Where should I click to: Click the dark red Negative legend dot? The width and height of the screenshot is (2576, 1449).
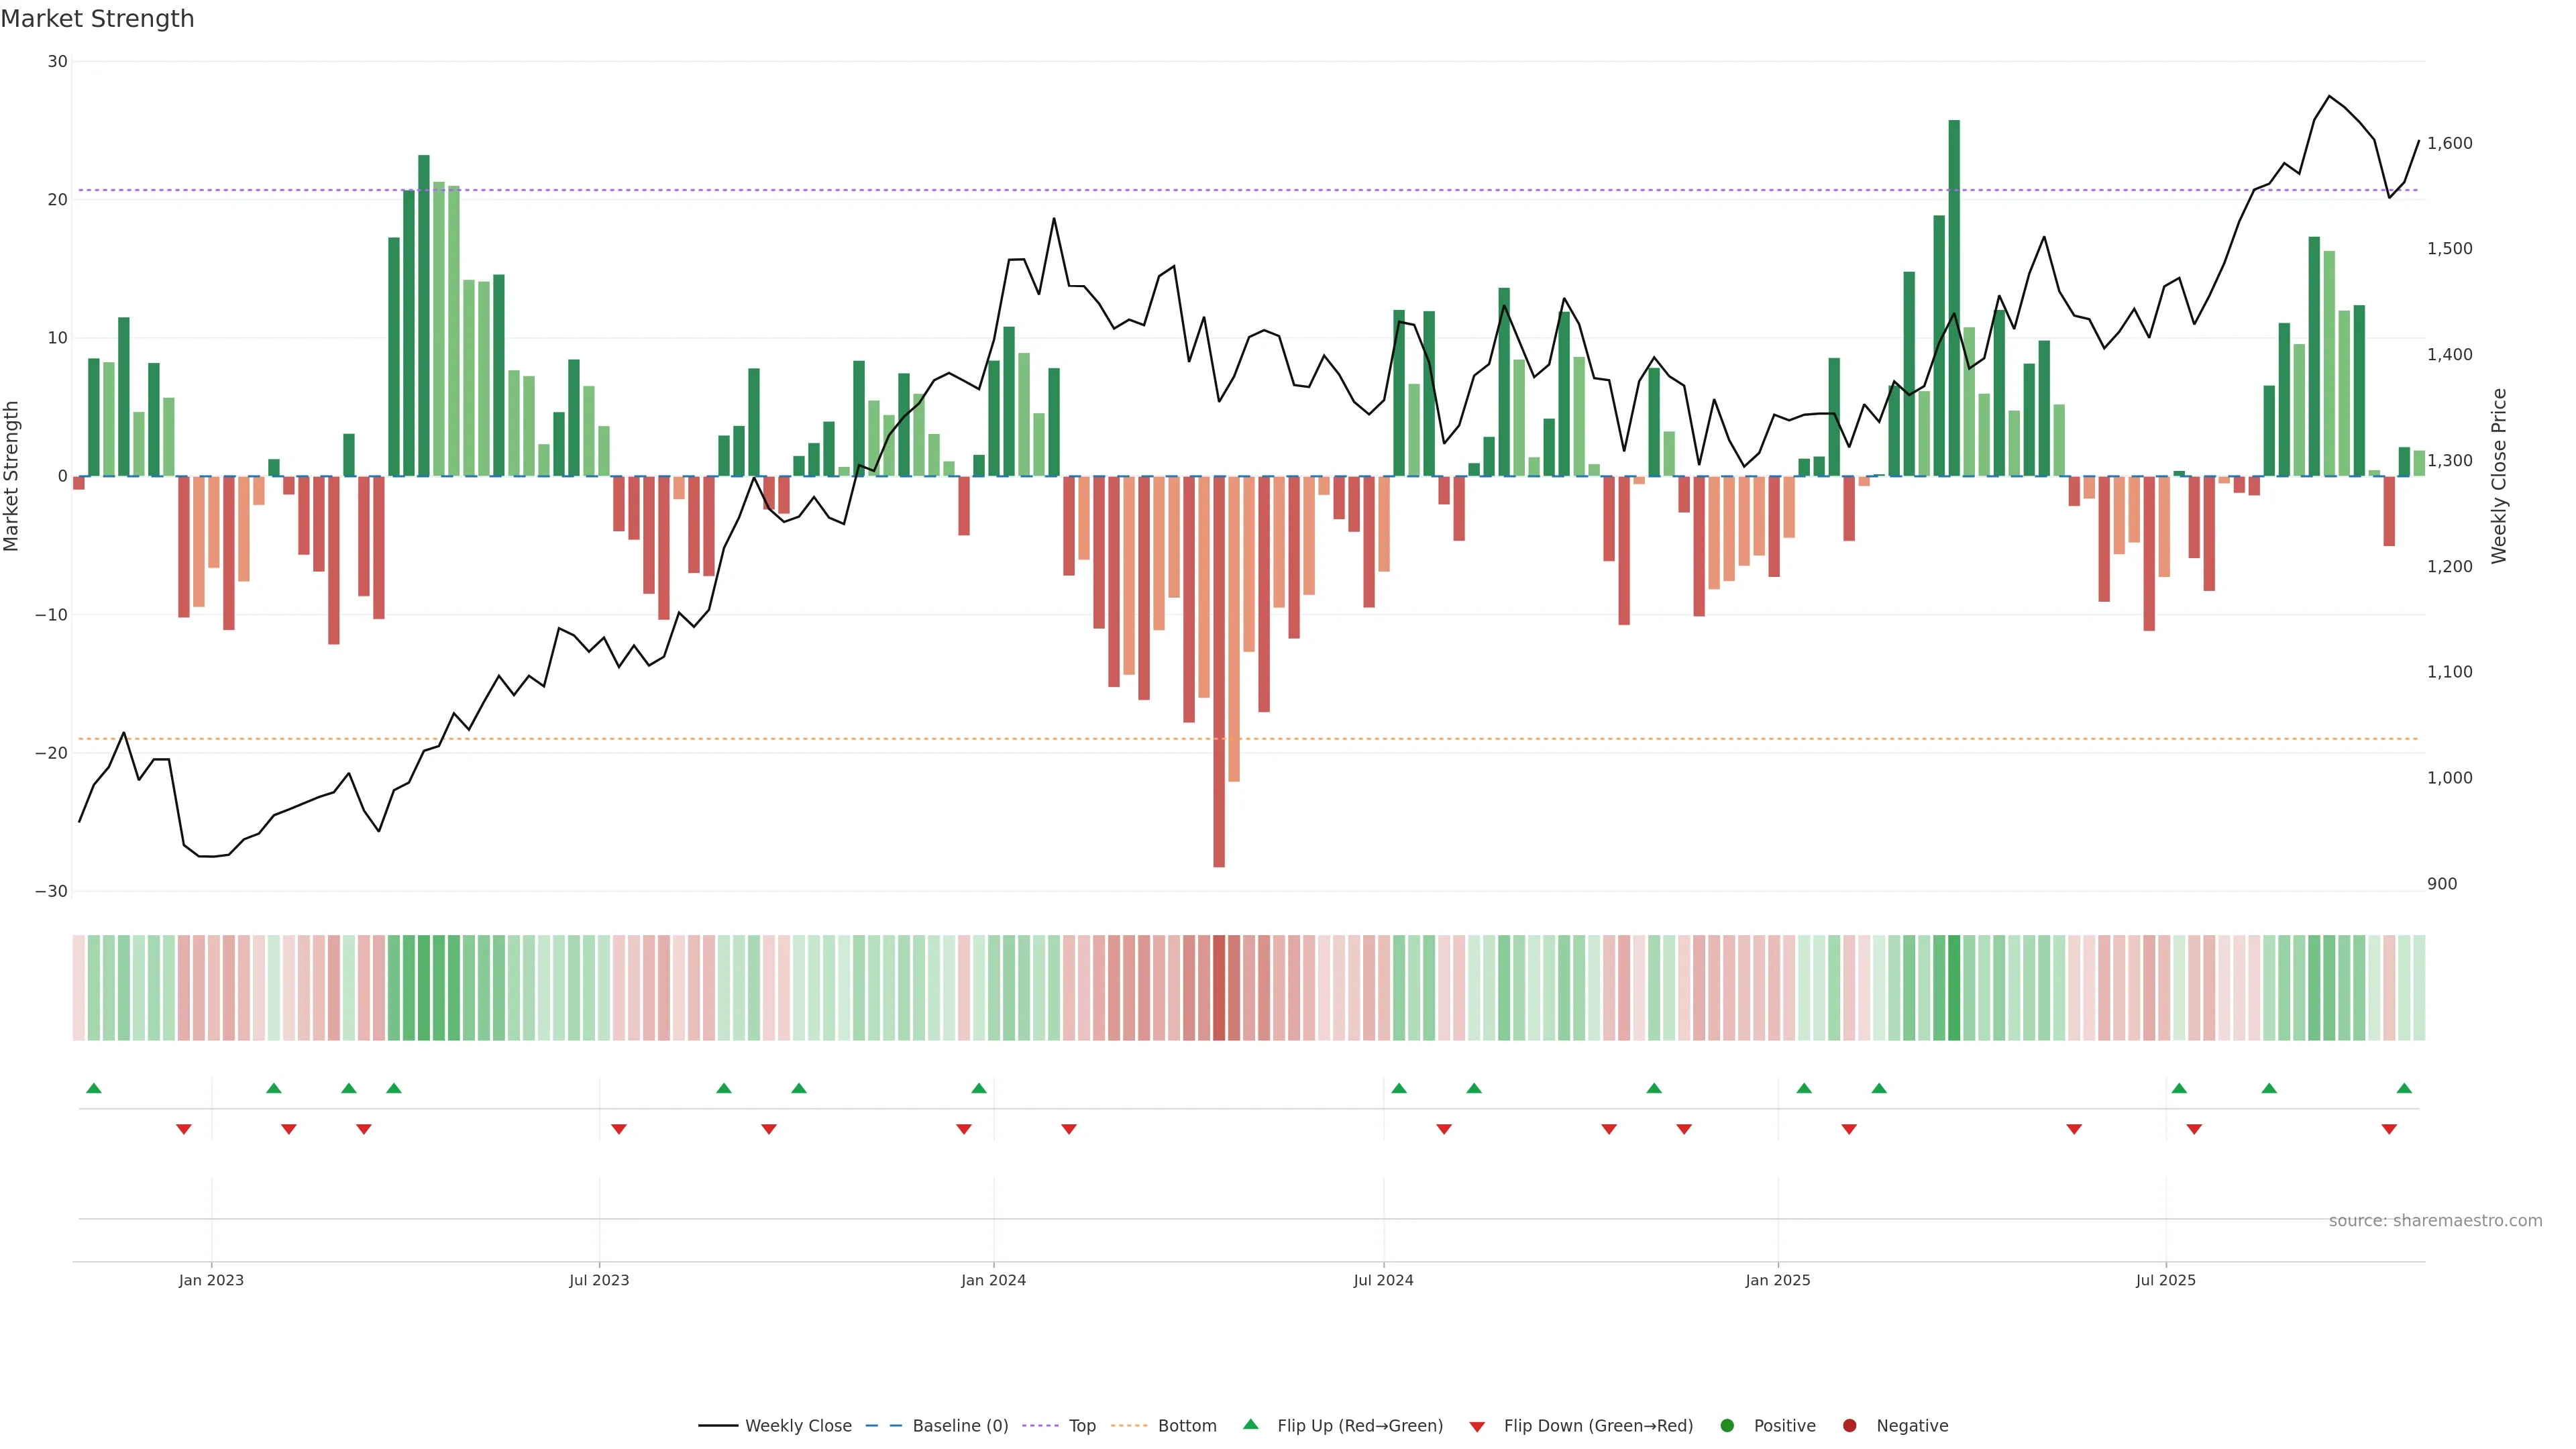point(1849,1426)
